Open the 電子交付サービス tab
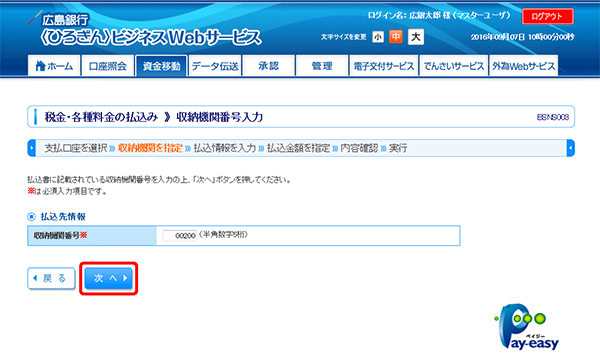The width and height of the screenshot is (600, 363). click(x=383, y=66)
